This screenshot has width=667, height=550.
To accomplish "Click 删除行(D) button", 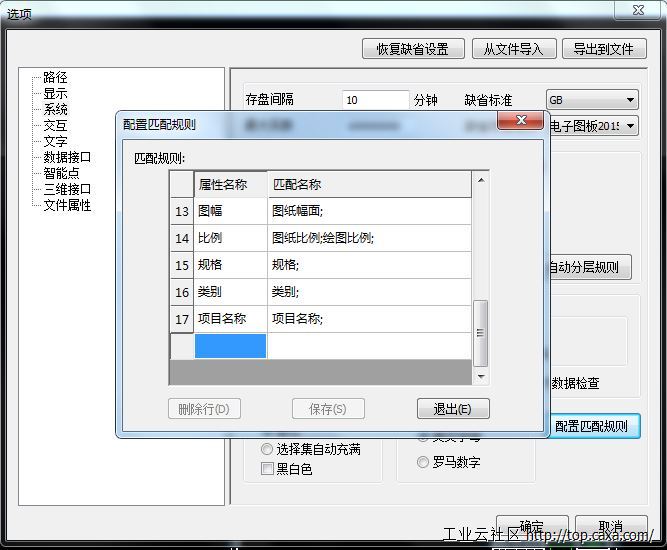I will click(204, 409).
